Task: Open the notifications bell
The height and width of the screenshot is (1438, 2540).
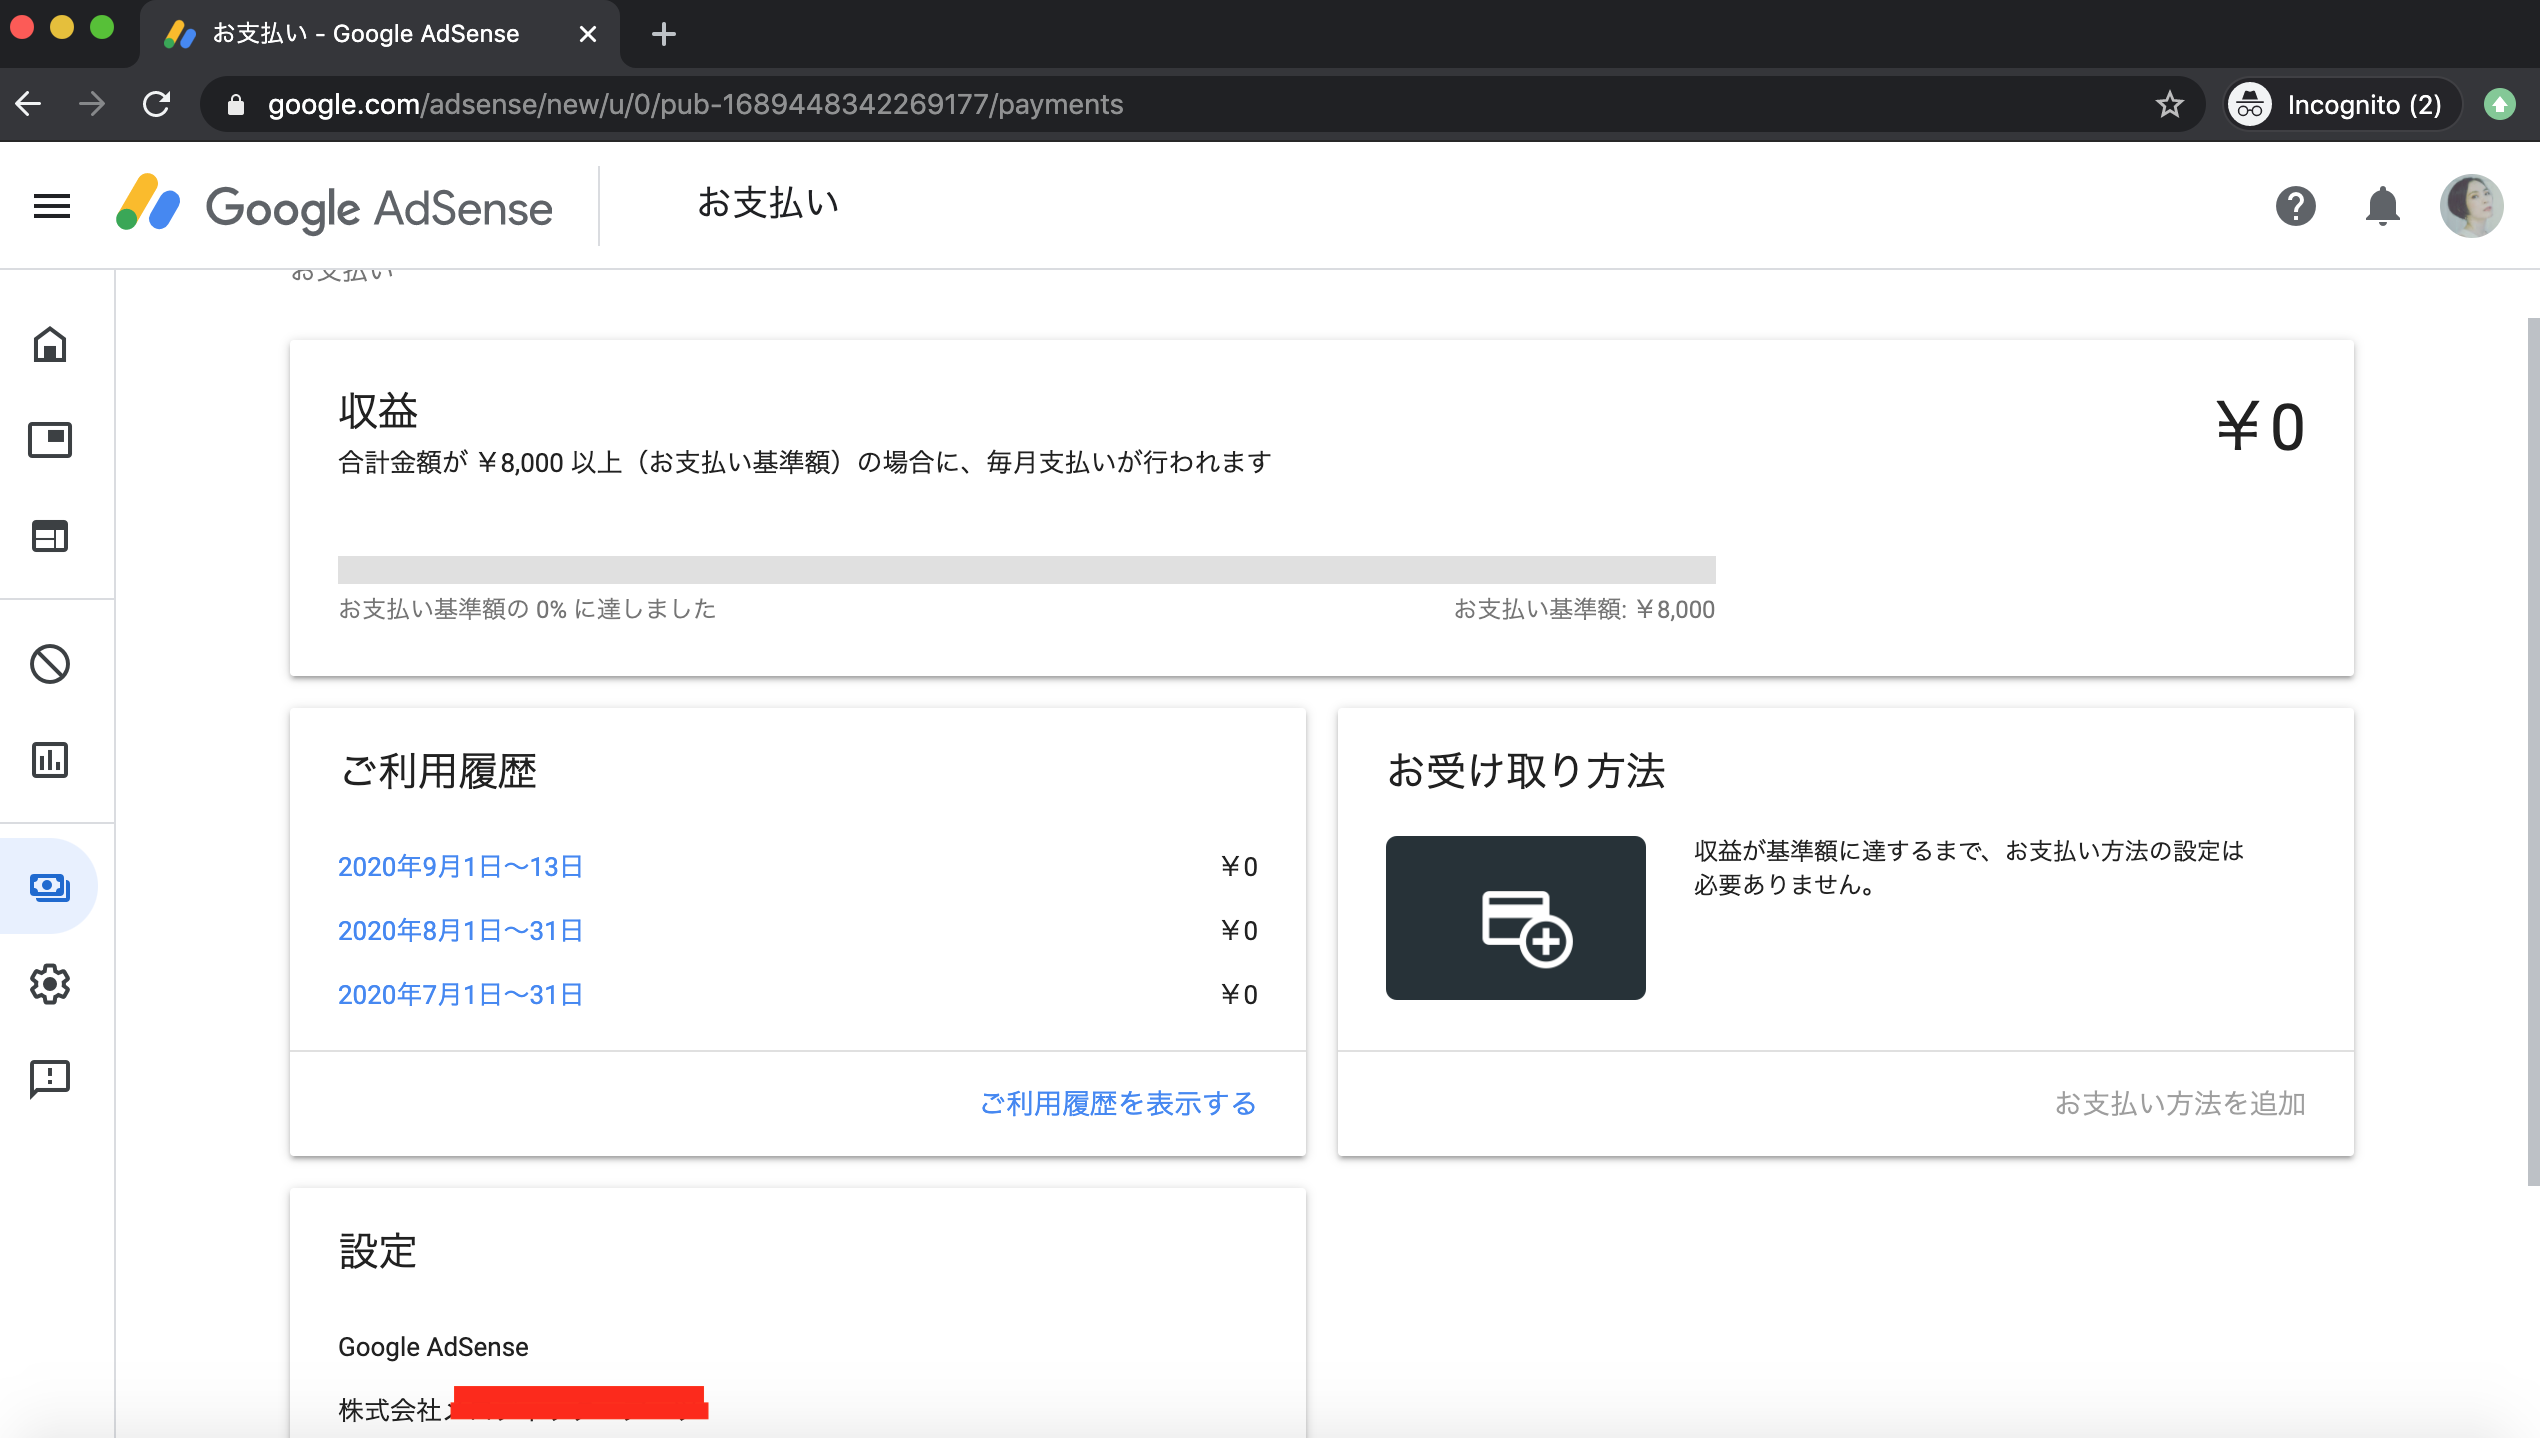Action: coord(2381,206)
